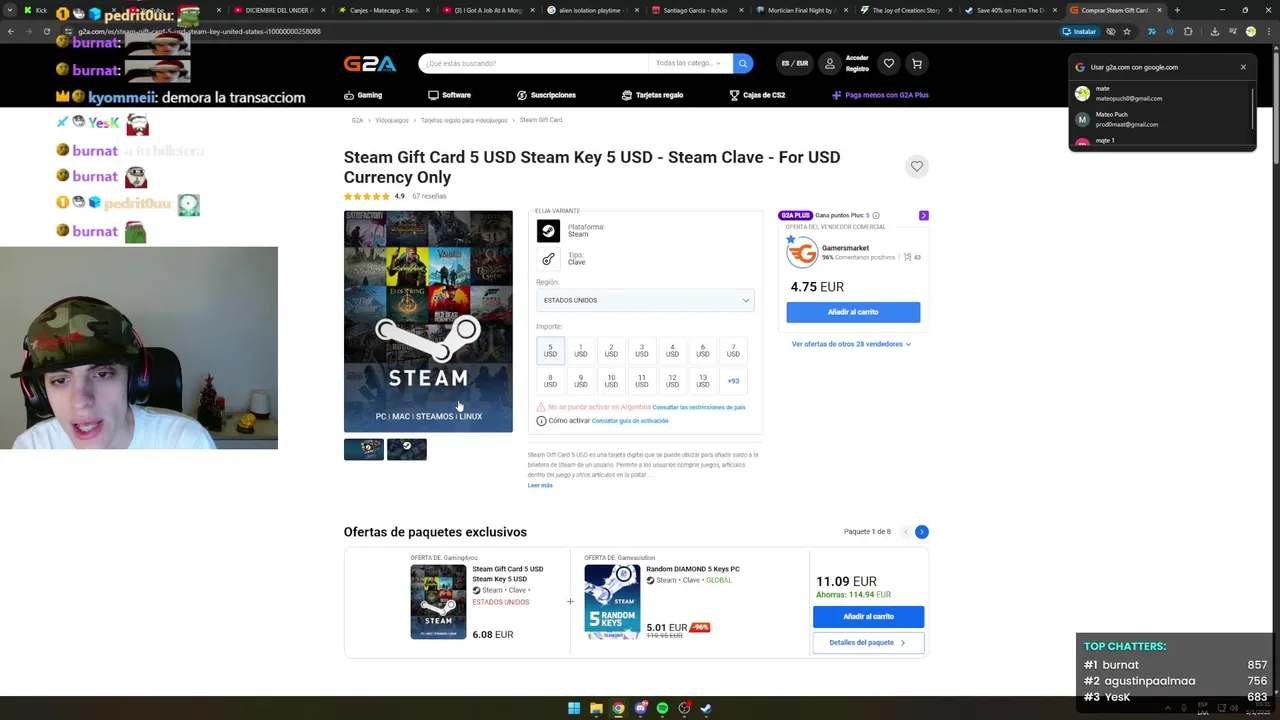
Task: Click the G2A logo
Action: [370, 64]
